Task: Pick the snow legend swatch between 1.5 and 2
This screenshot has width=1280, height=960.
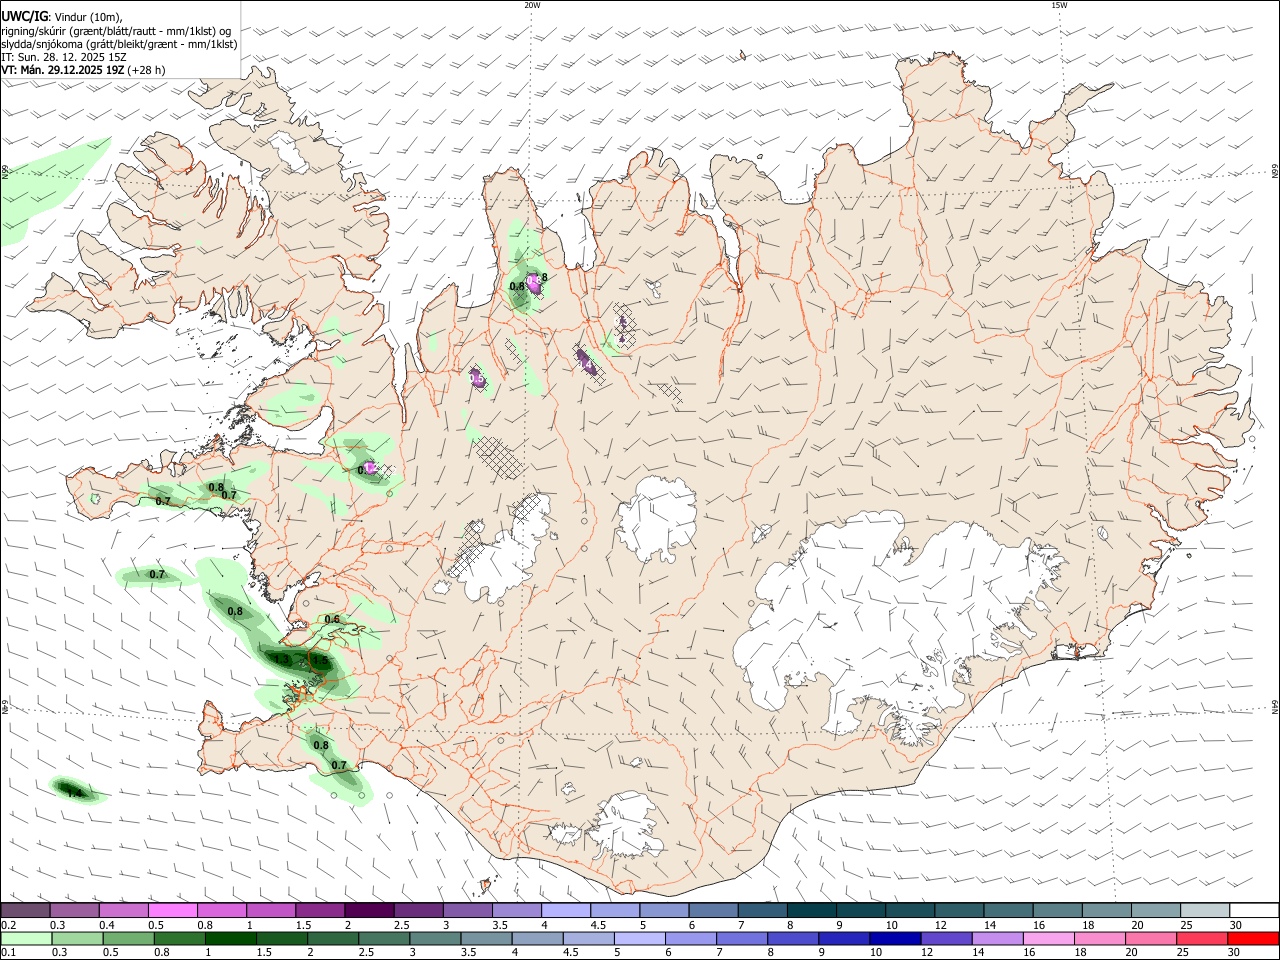Action: (319, 910)
